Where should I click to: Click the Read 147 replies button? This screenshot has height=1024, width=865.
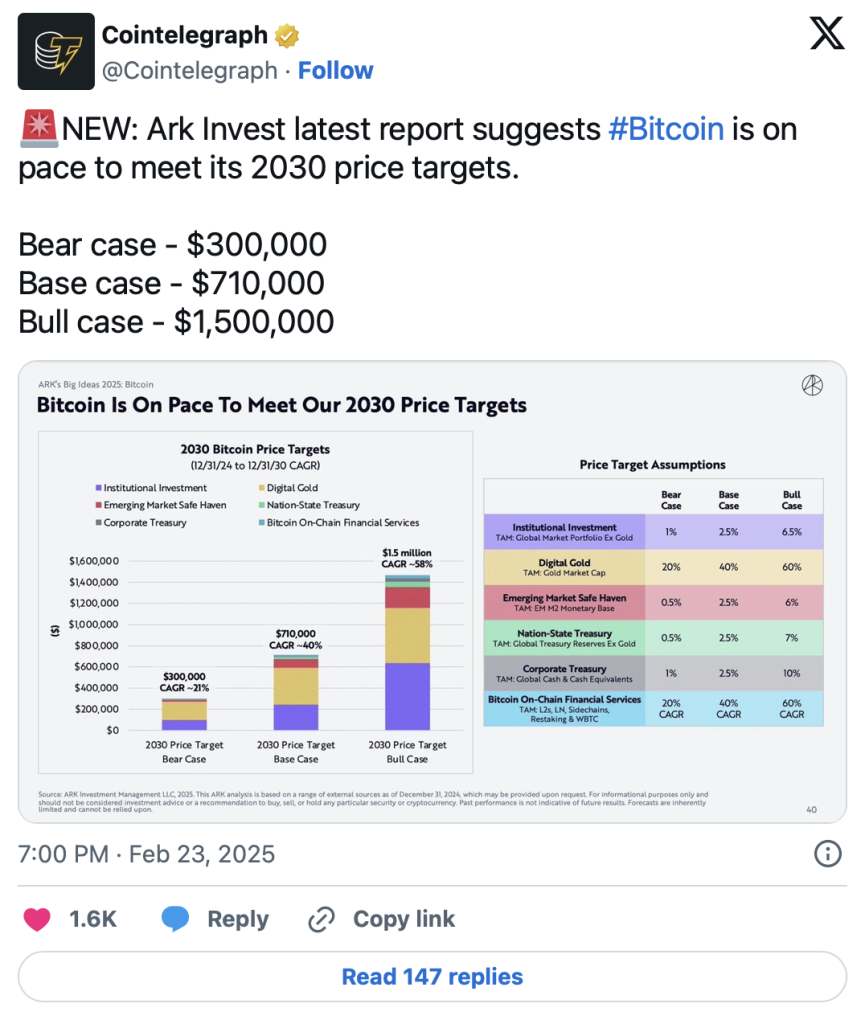[x=432, y=976]
